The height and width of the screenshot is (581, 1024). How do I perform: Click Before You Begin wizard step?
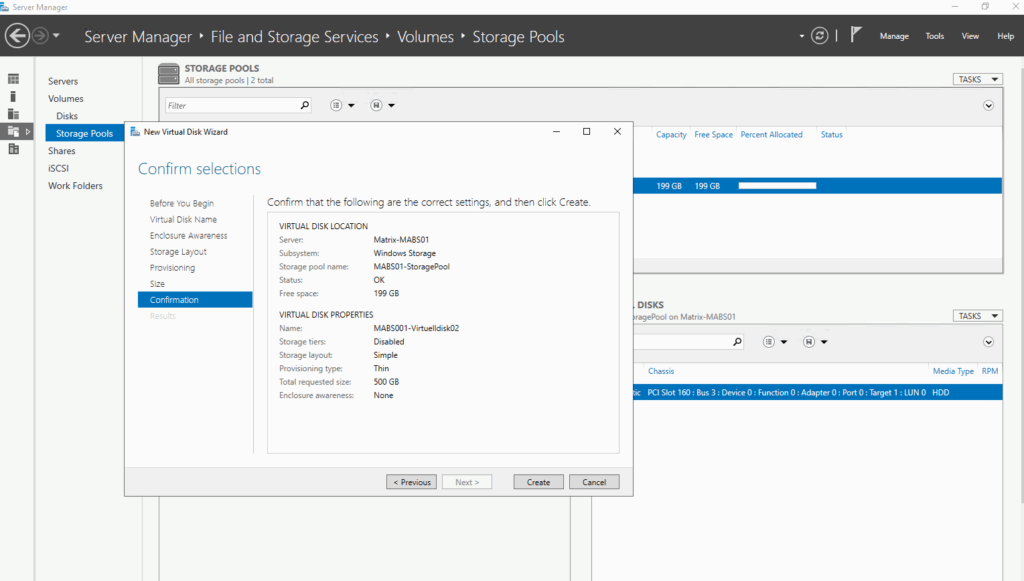pos(182,204)
